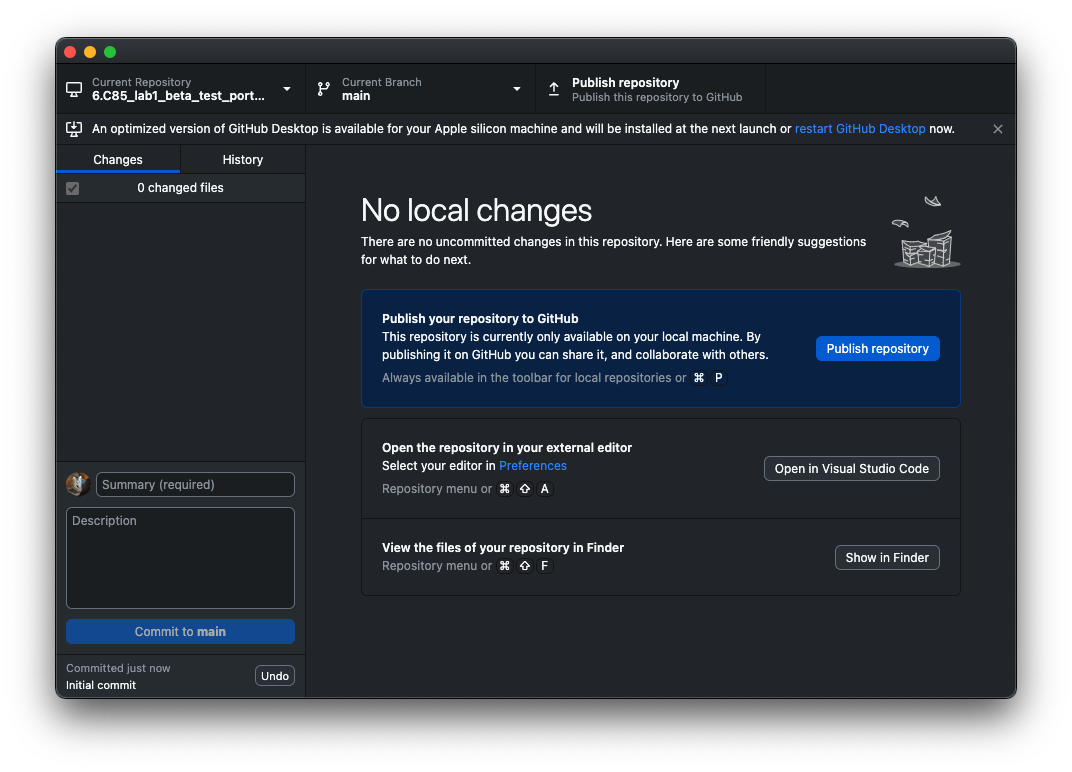Expand the Current Repository dropdown arrow
This screenshot has height=772, width=1072.
point(287,89)
